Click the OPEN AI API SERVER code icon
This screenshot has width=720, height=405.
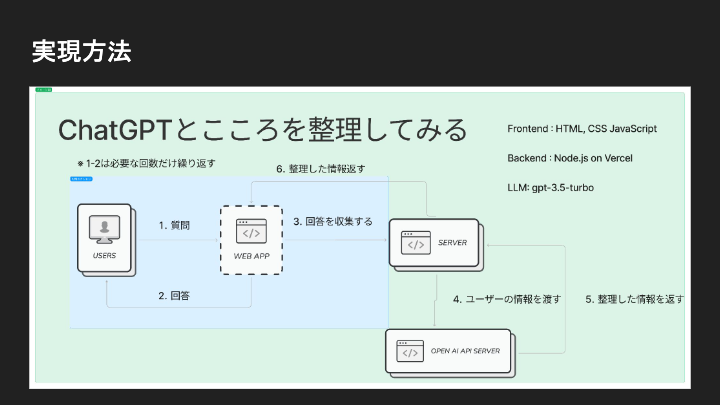coord(410,351)
